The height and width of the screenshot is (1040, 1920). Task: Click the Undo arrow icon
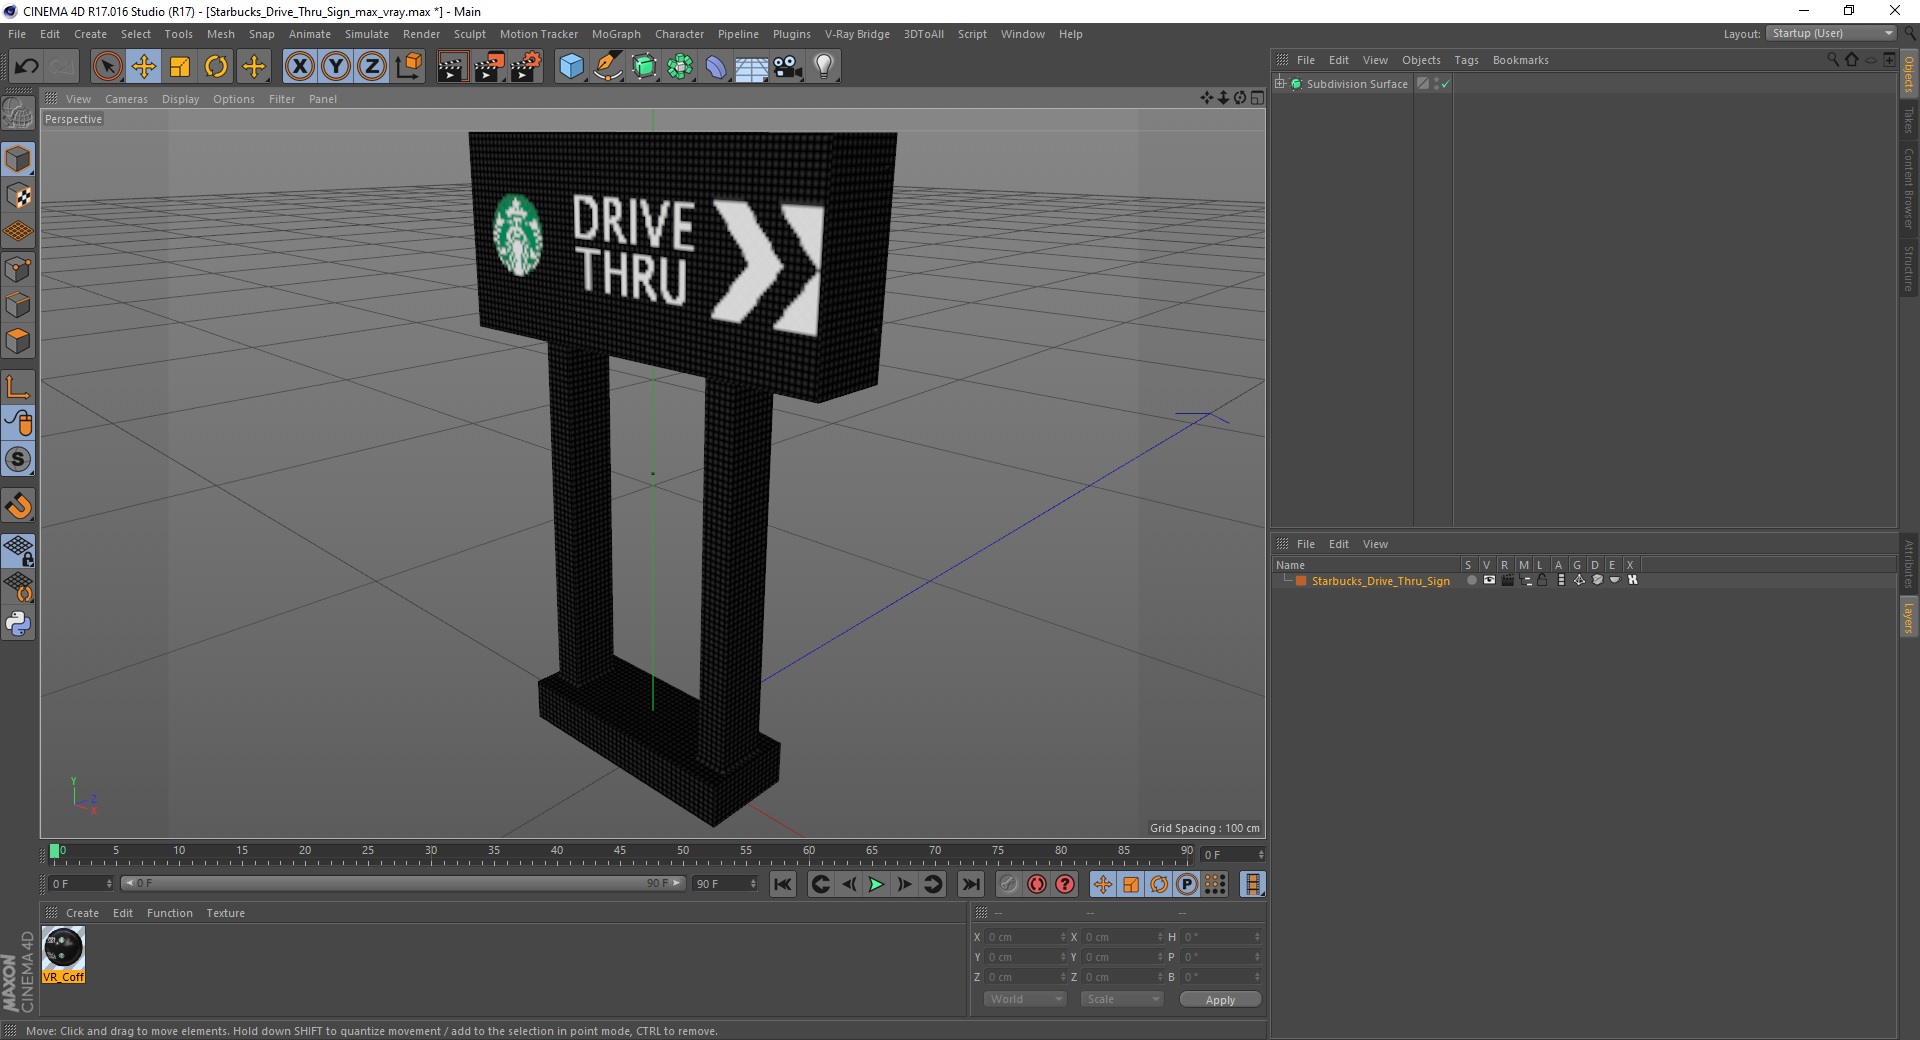[x=26, y=67]
